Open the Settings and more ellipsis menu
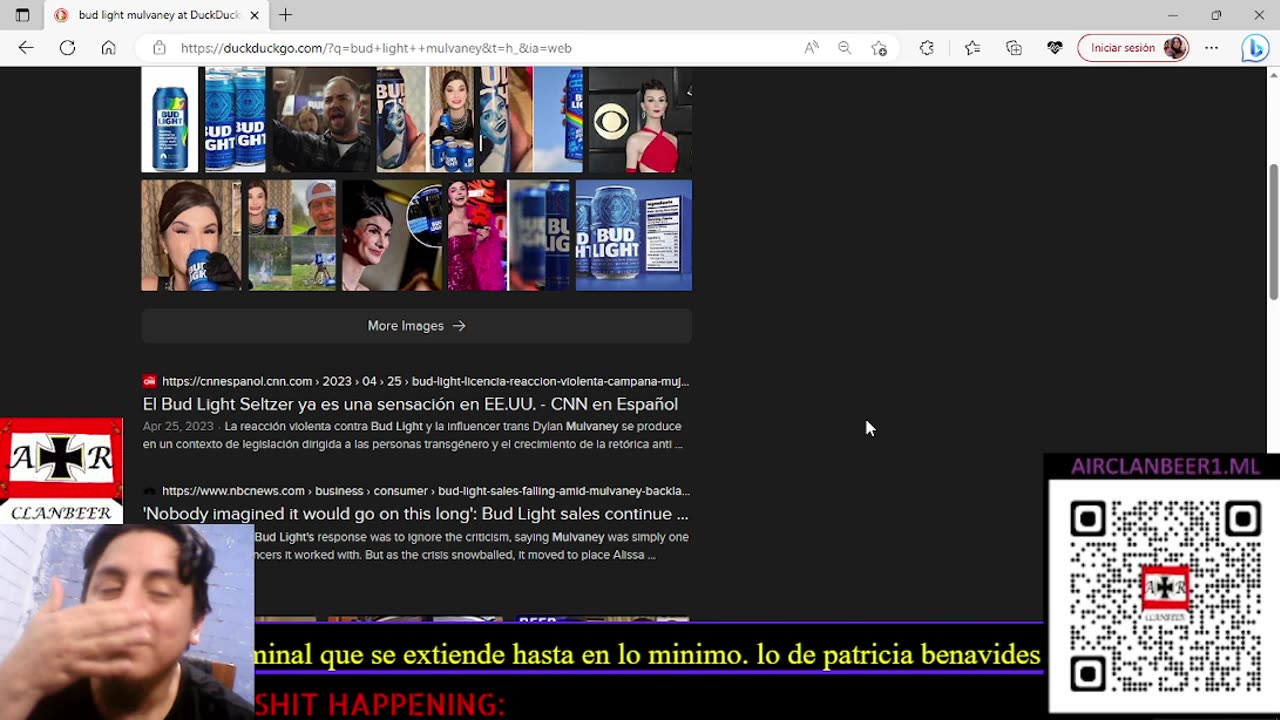Screen dimensions: 1280x720 (1212, 48)
